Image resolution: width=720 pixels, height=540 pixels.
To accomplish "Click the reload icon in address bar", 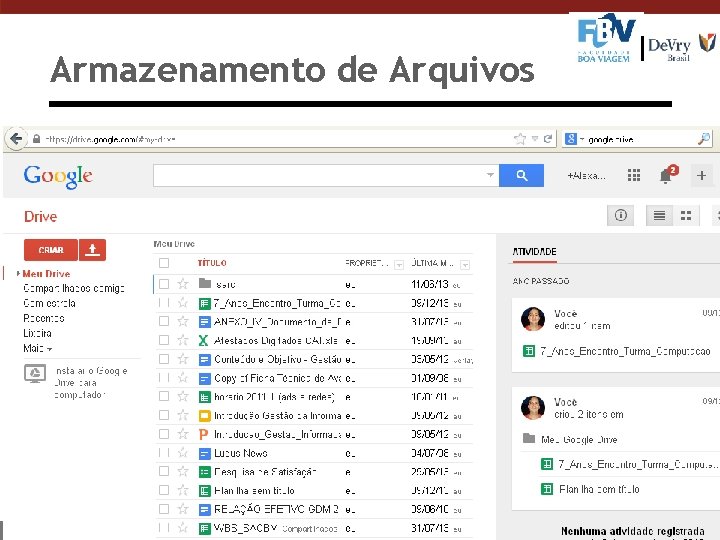I will tap(547, 139).
